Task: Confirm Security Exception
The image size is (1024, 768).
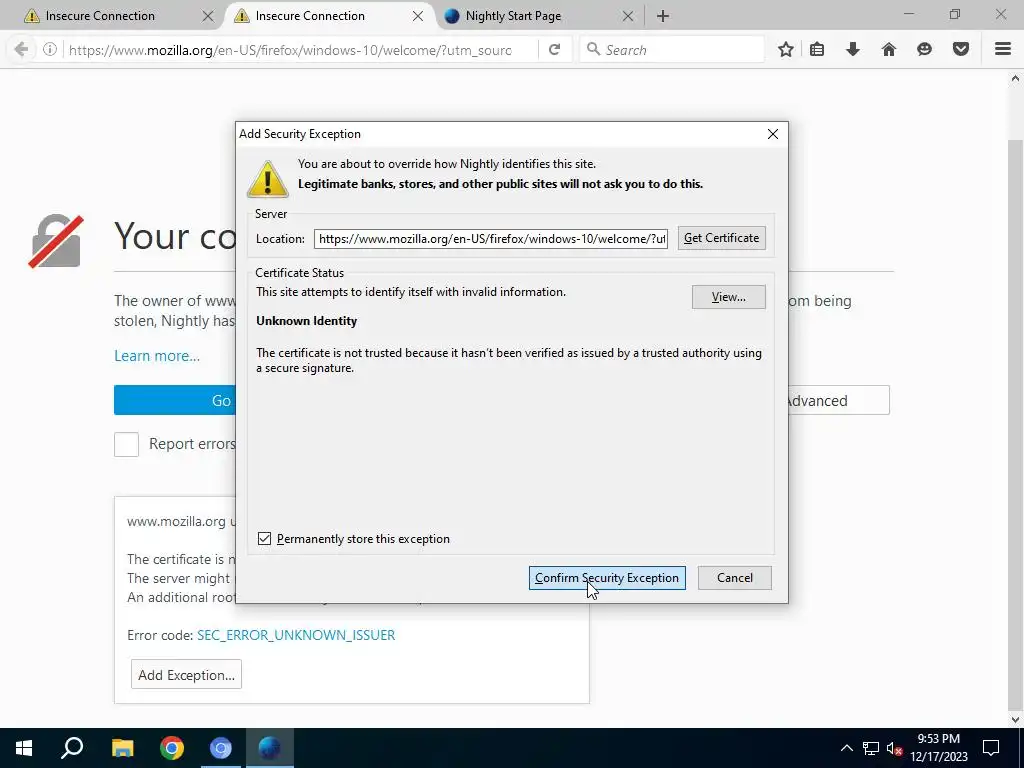Action: click(607, 578)
